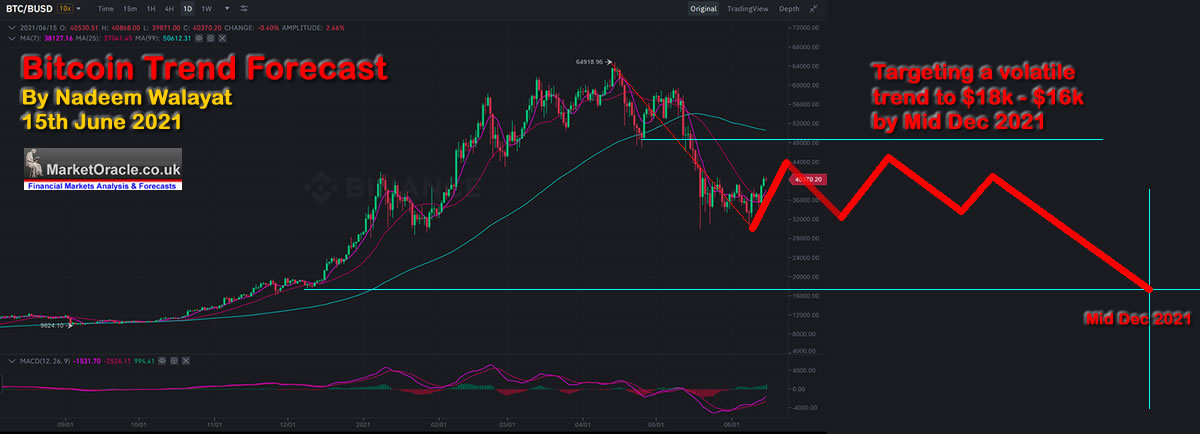The height and width of the screenshot is (434, 1200).
Task: Click the fullscreen expand chart icon
Action: [816, 8]
